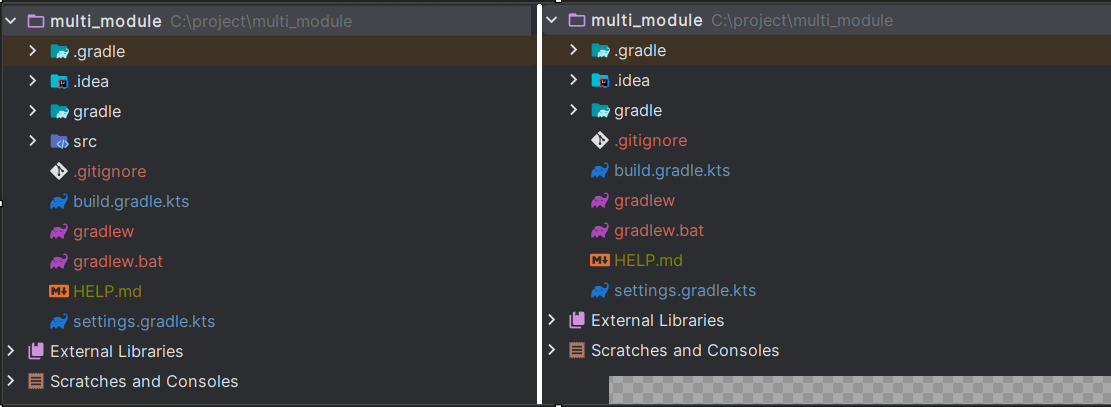Select gradlew file name in left panel
This screenshot has width=1111, height=407.
(x=103, y=232)
